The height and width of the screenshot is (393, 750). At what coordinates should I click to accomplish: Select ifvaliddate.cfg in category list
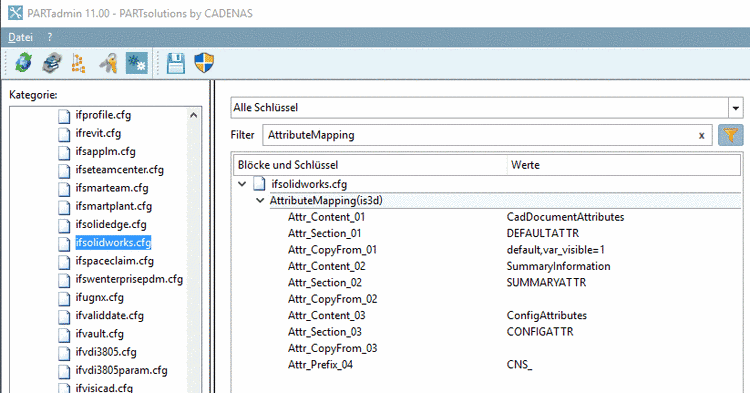(x=109, y=316)
